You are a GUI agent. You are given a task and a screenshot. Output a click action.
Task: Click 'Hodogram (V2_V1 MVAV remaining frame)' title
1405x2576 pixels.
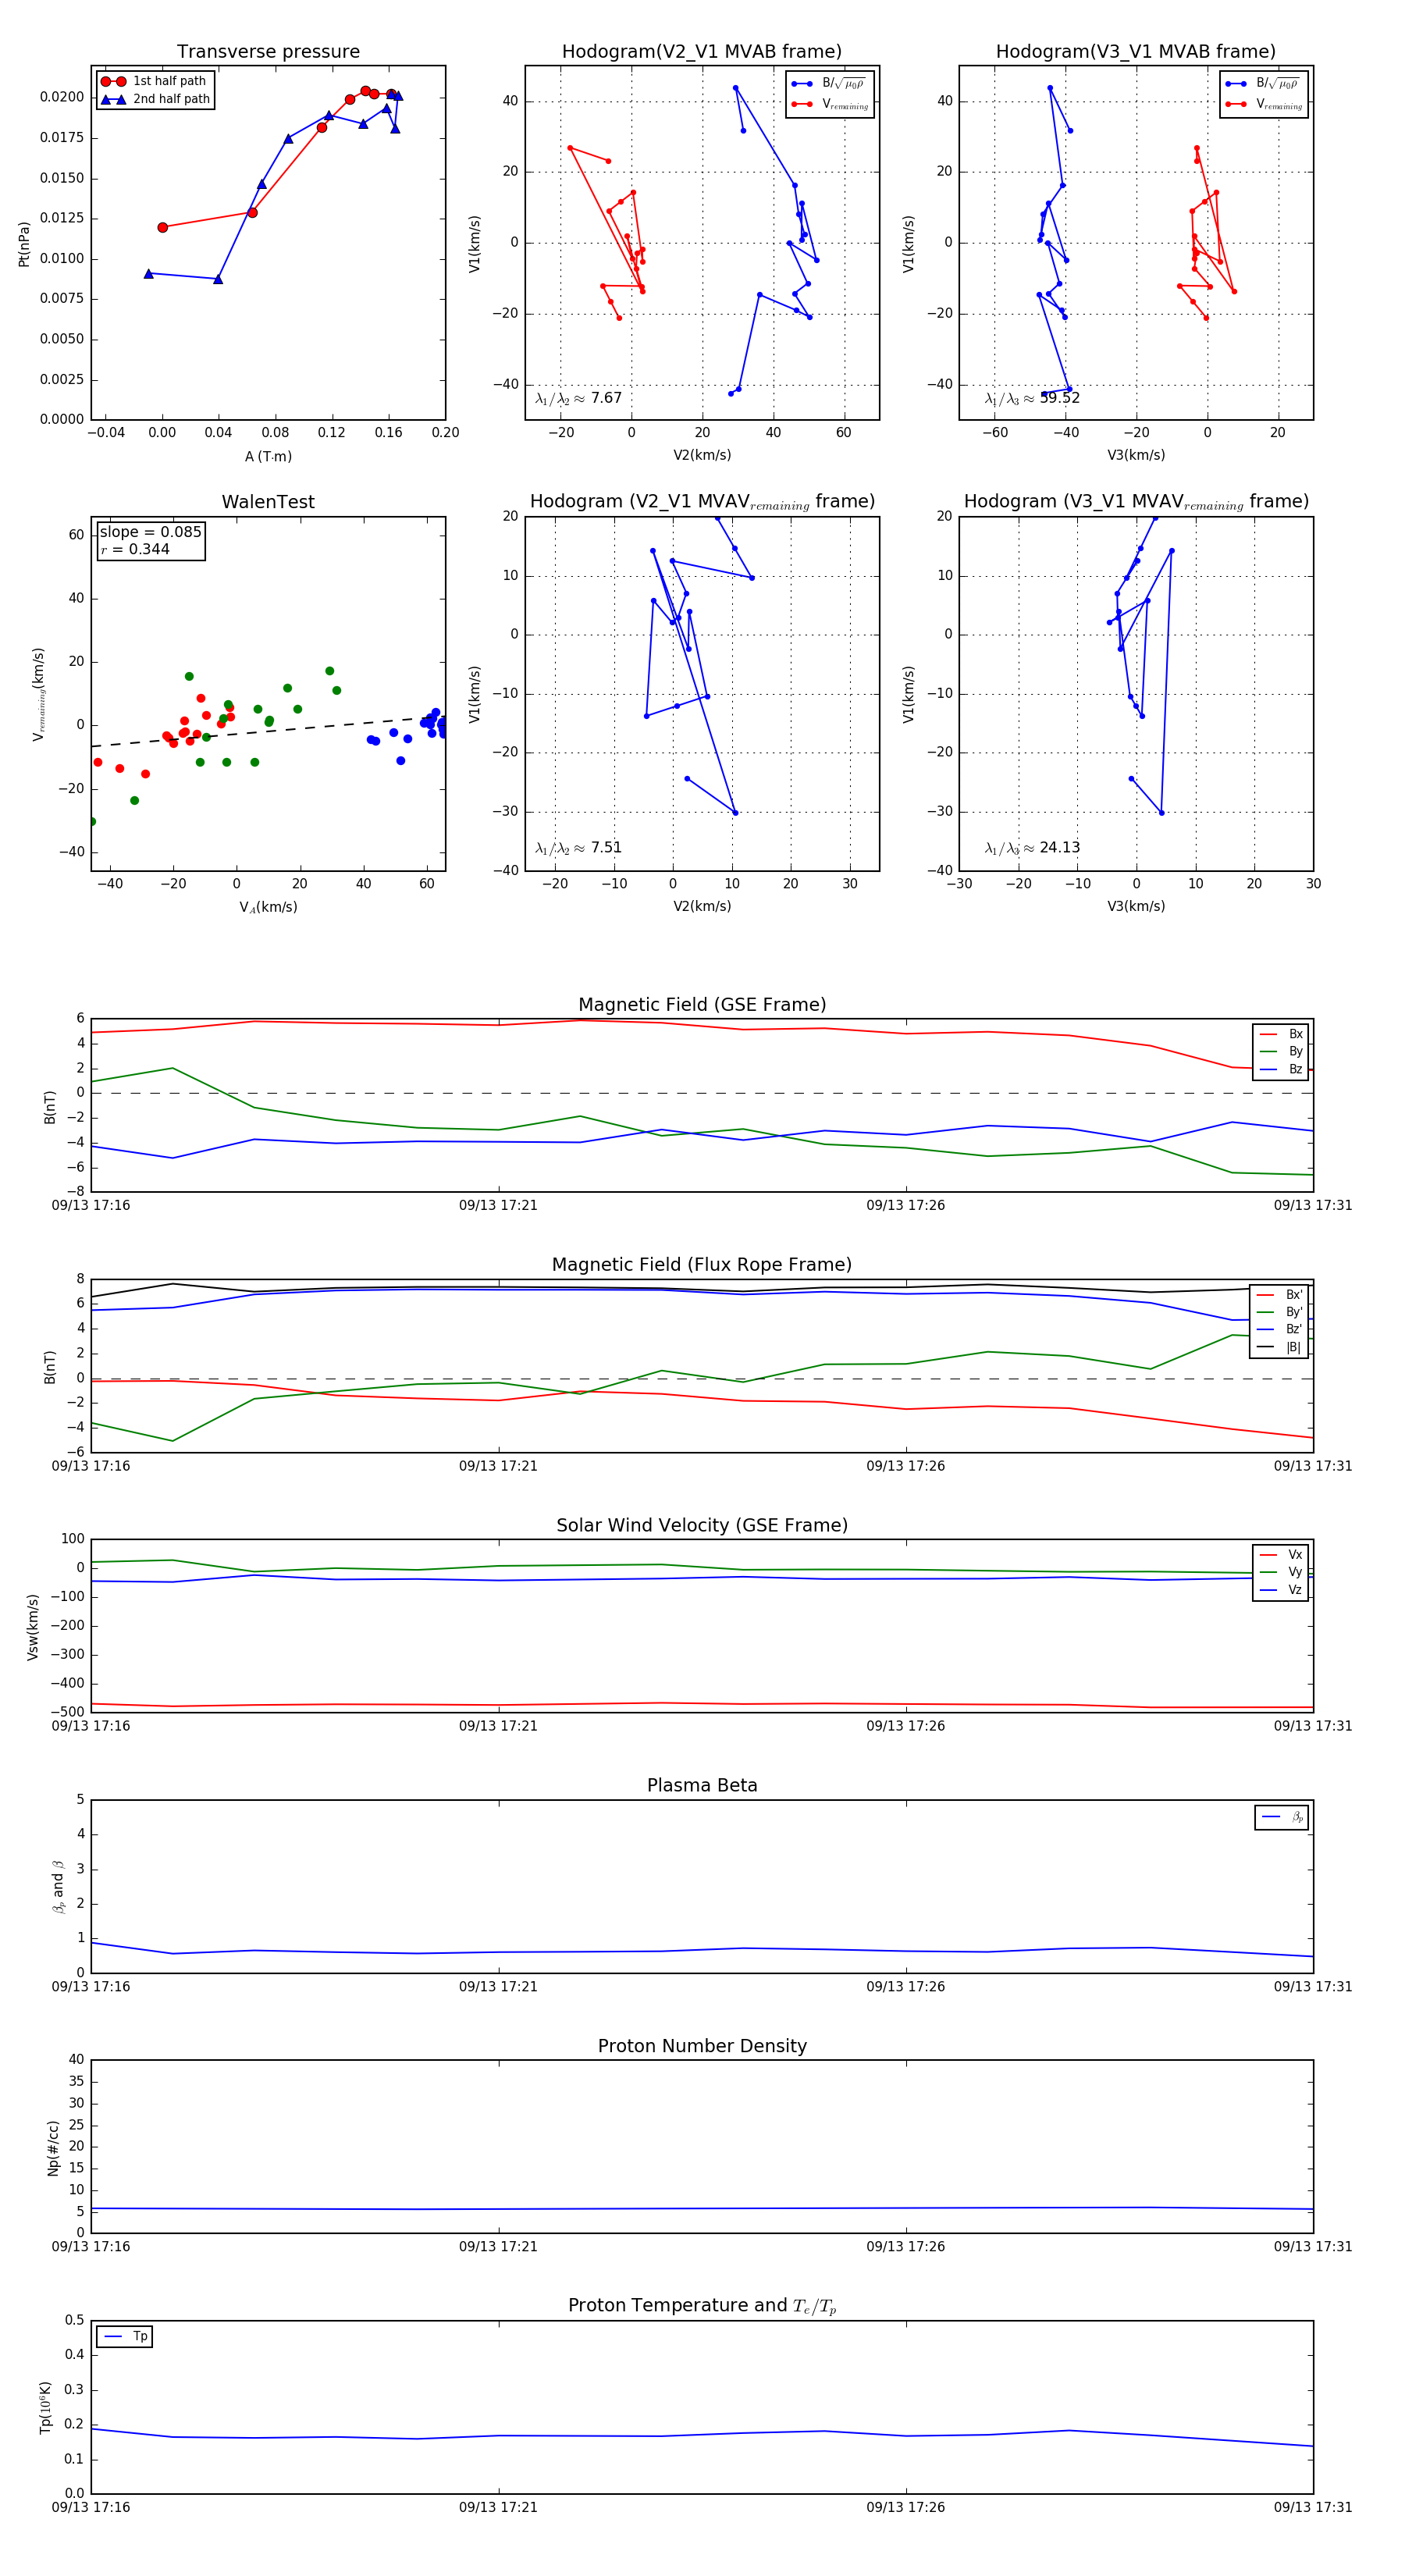tap(702, 502)
